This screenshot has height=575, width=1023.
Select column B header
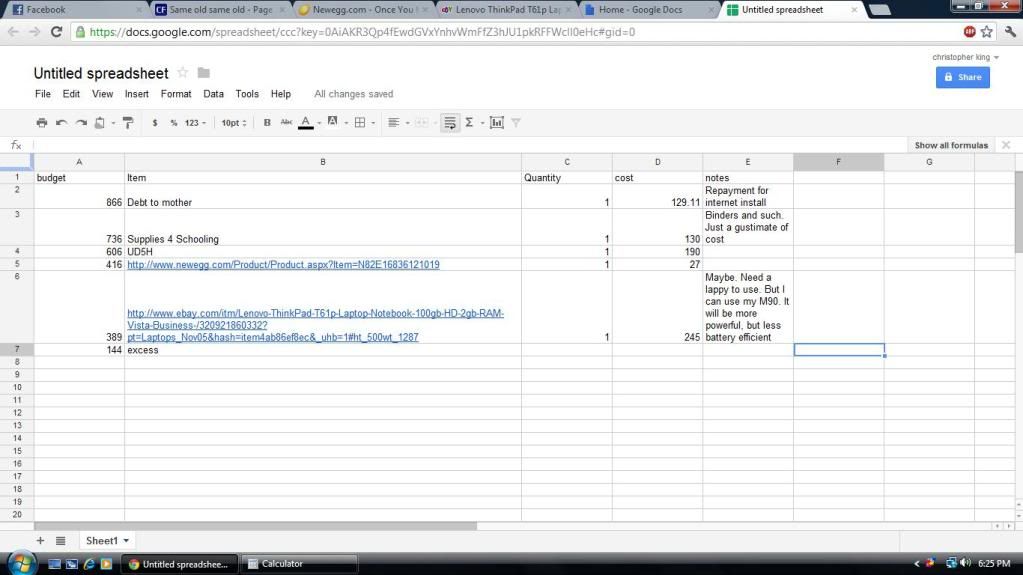coord(323,162)
